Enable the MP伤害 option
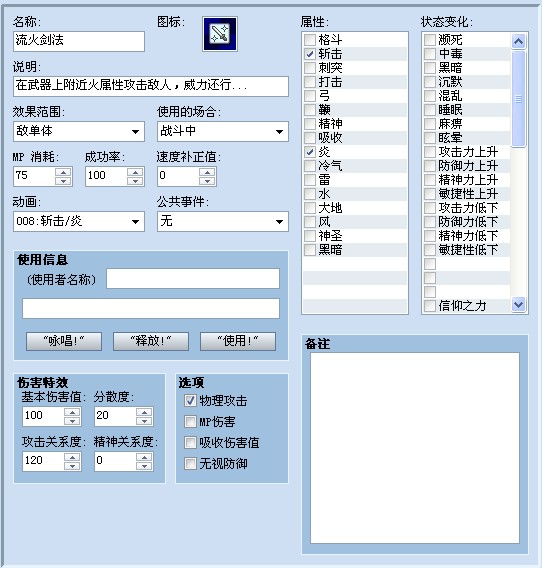This screenshot has height=568, width=542. click(190, 422)
